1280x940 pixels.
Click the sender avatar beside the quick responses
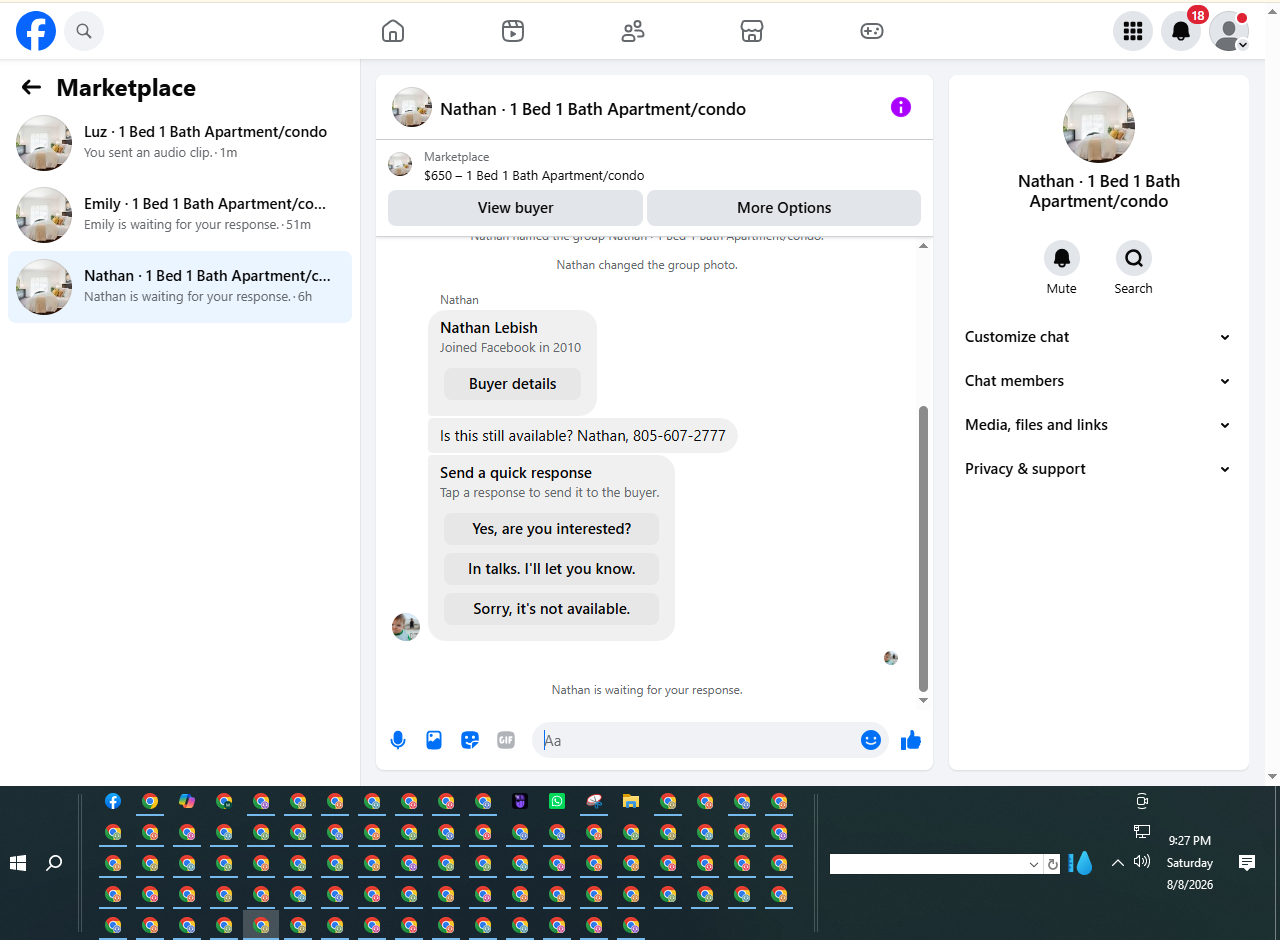[x=406, y=627]
